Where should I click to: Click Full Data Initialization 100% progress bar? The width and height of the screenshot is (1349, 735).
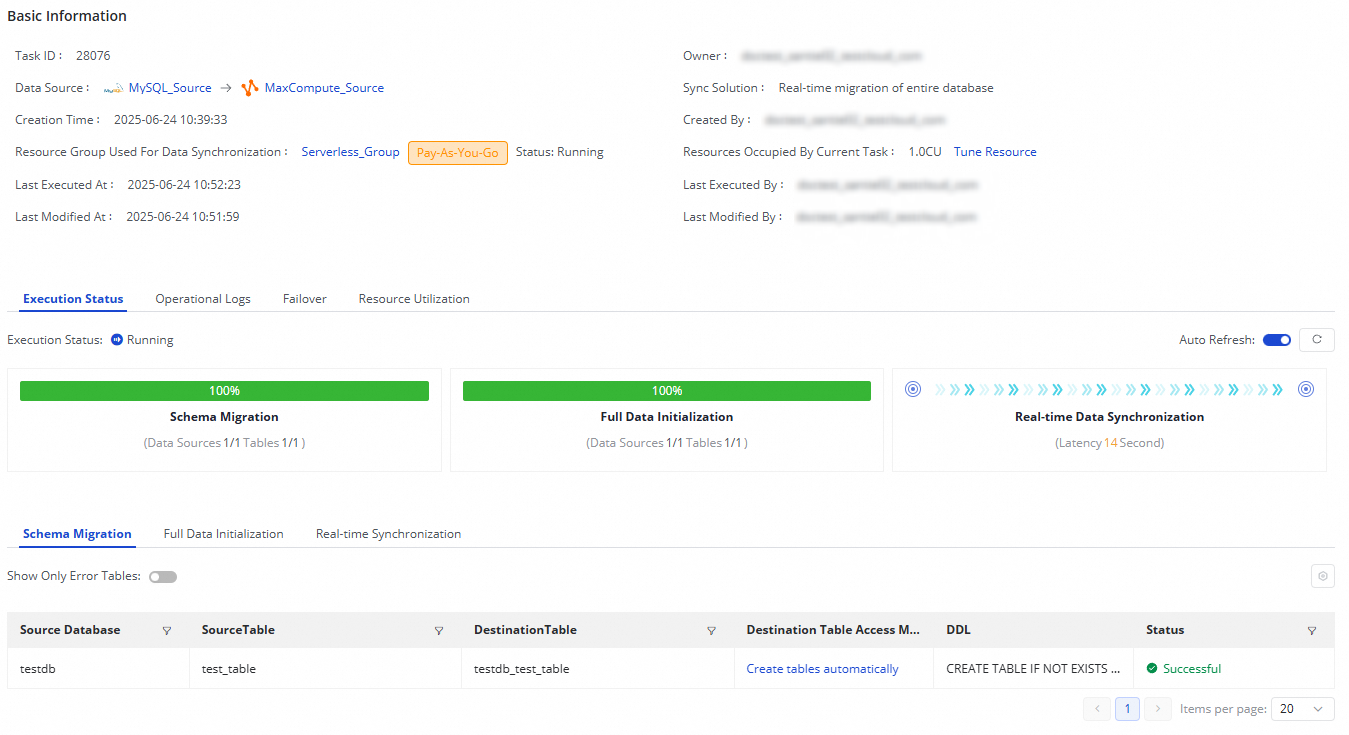[x=667, y=391]
